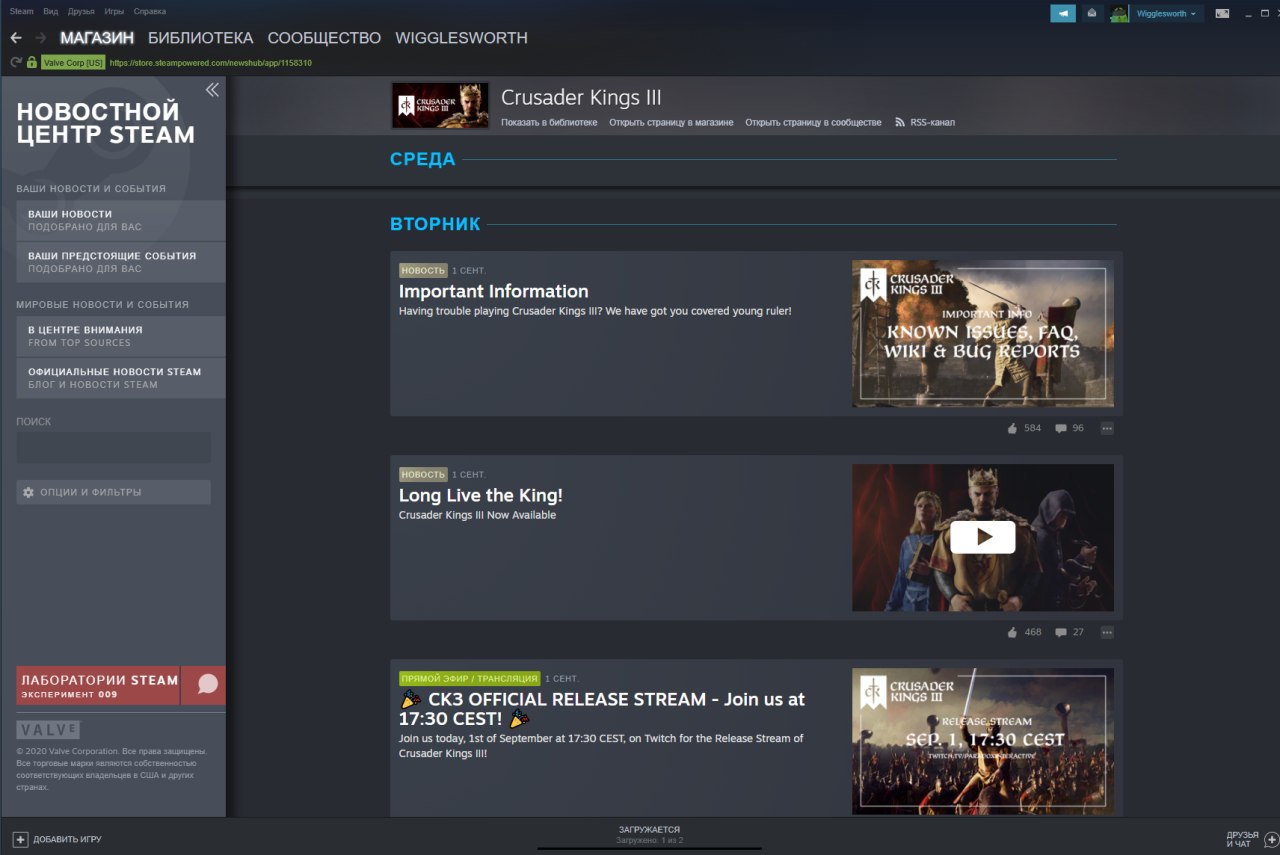Switch to the СООБЩЕСТВО tab
The height and width of the screenshot is (855, 1280).
click(x=324, y=38)
